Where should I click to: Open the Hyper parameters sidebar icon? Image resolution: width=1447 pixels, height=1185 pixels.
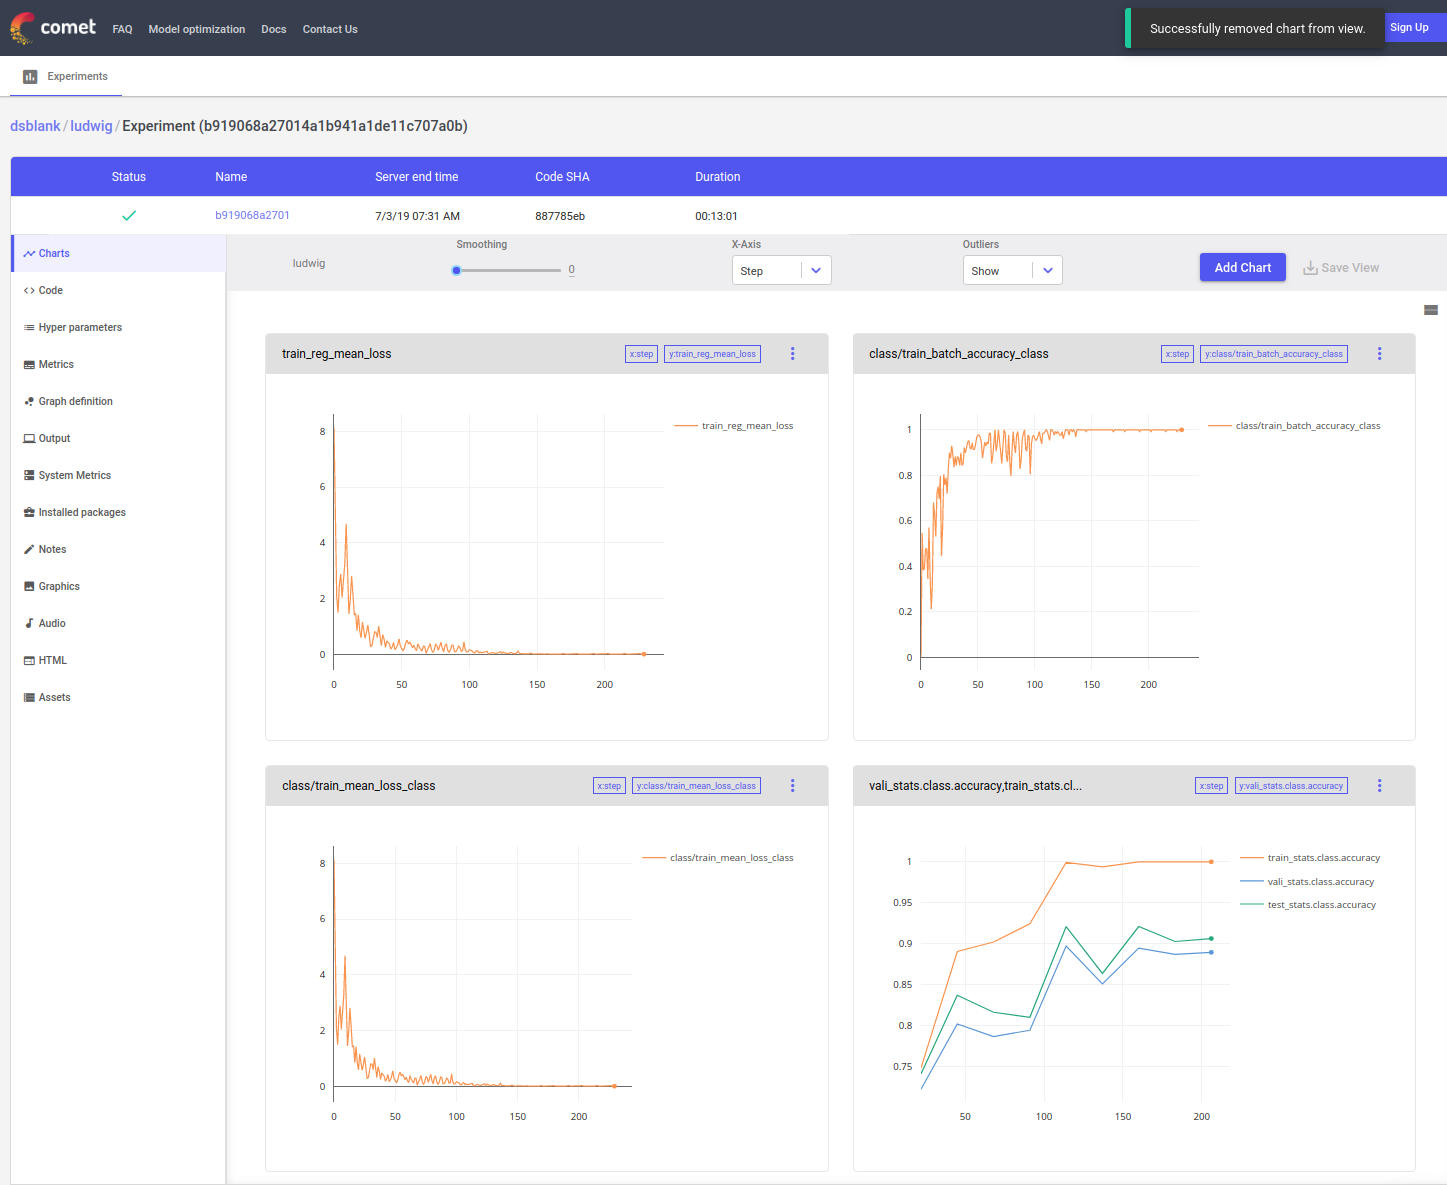29,328
